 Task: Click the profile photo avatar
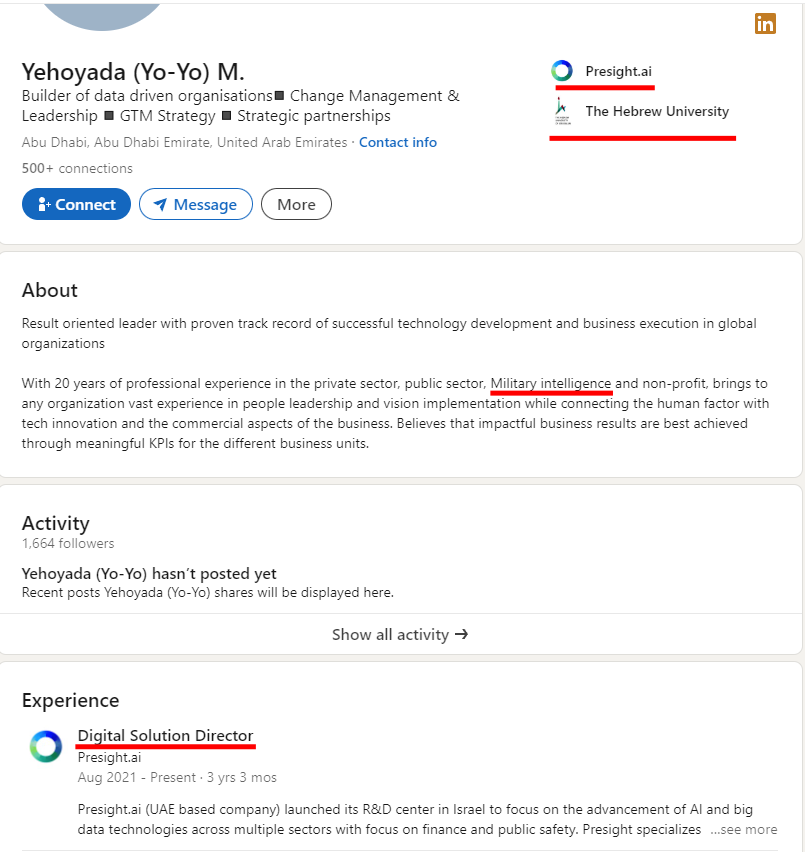[102, 16]
